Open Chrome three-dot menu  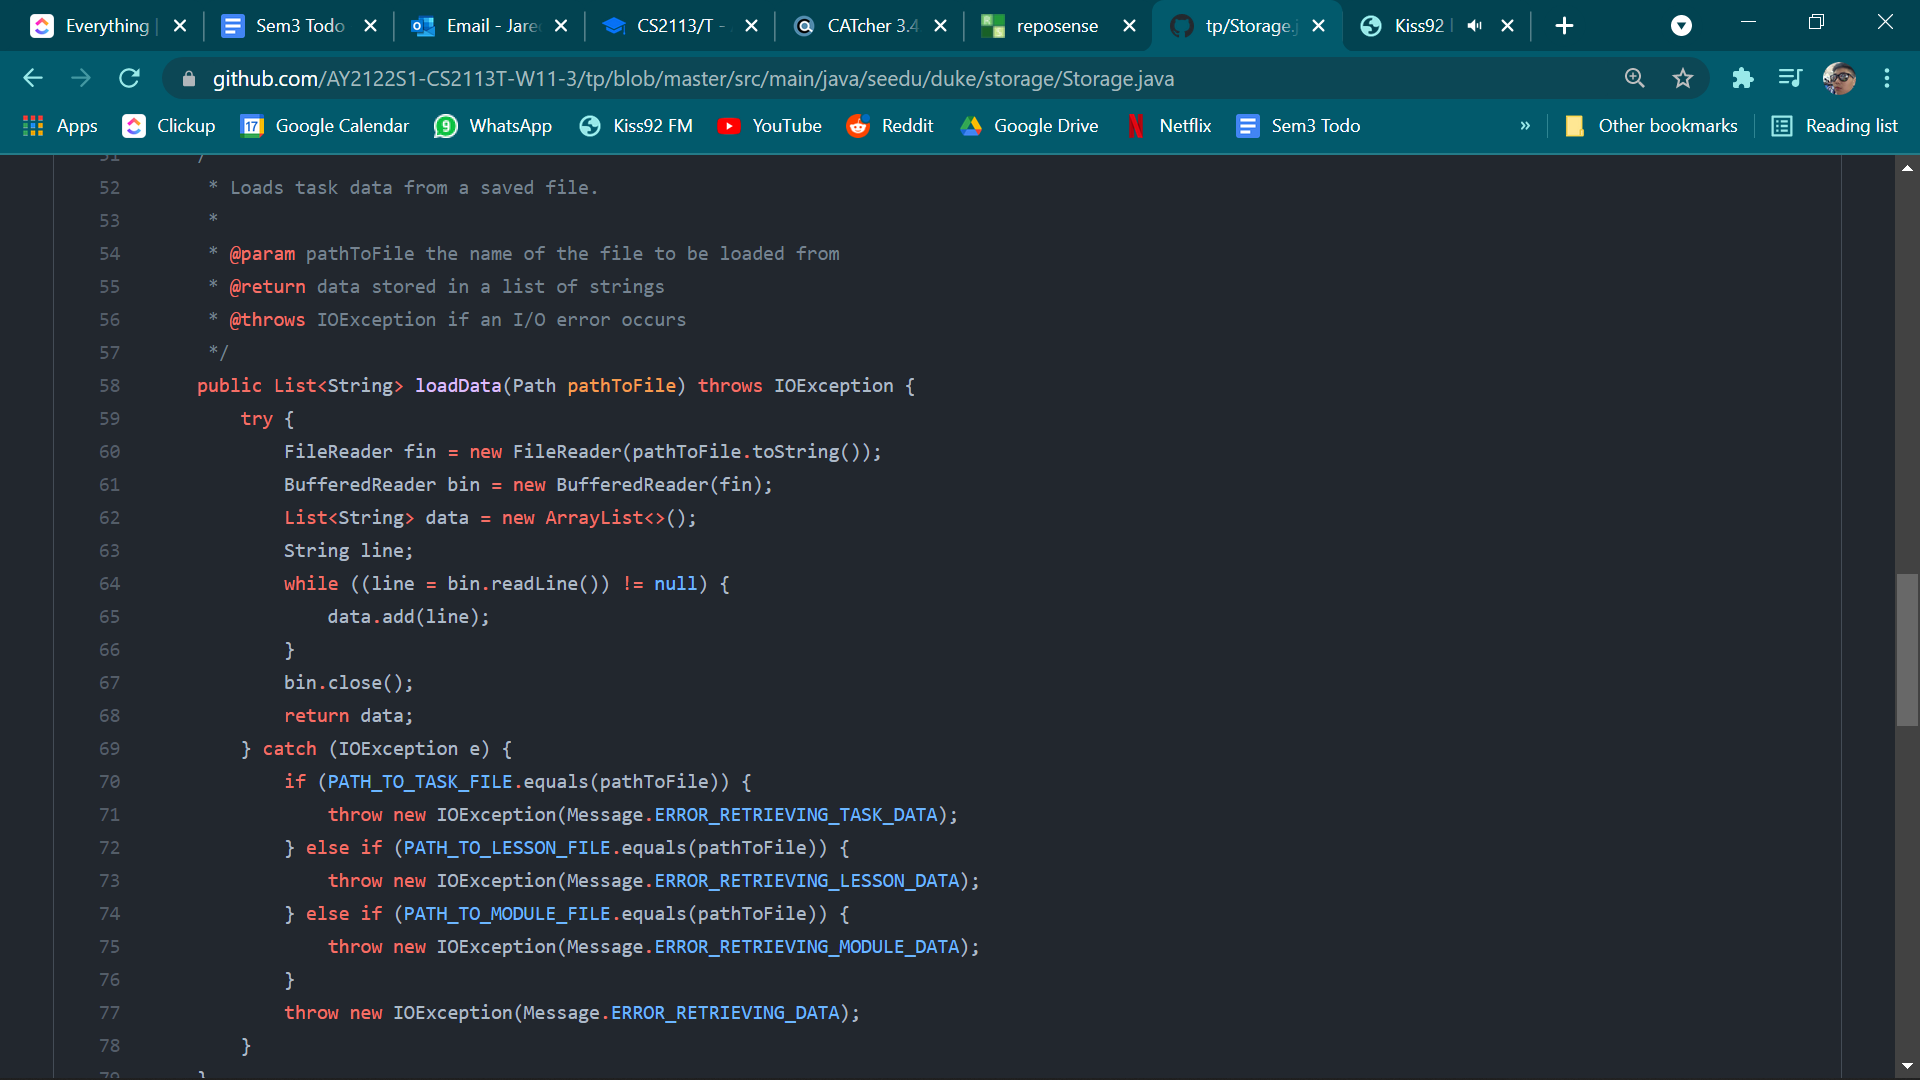point(1887,78)
